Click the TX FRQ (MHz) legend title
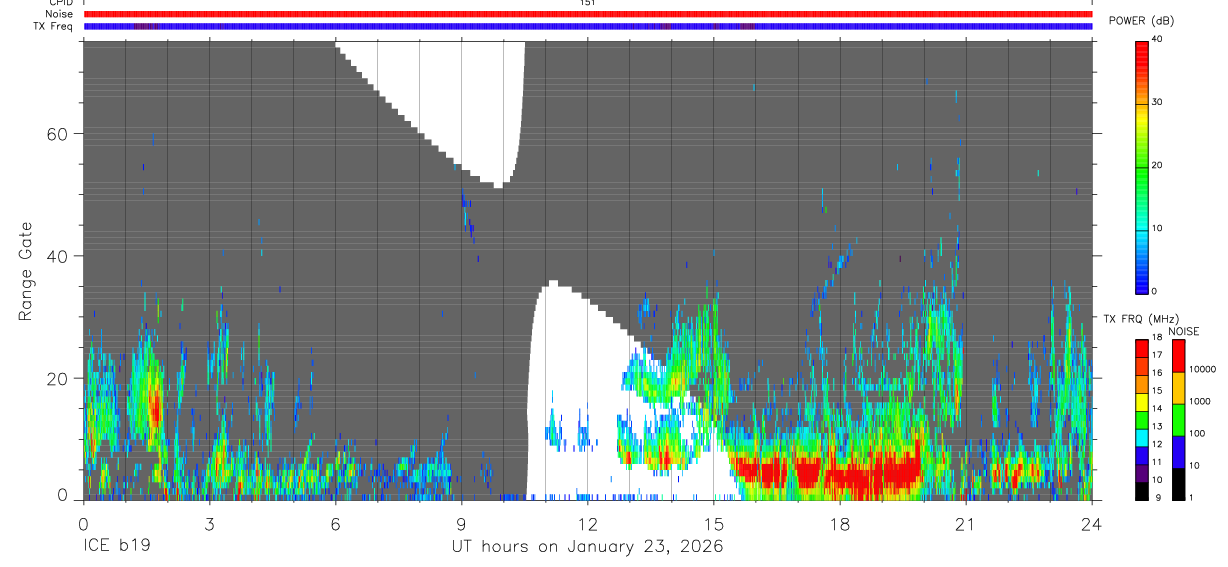This screenshot has height=567, width=1228. click(x=1142, y=319)
